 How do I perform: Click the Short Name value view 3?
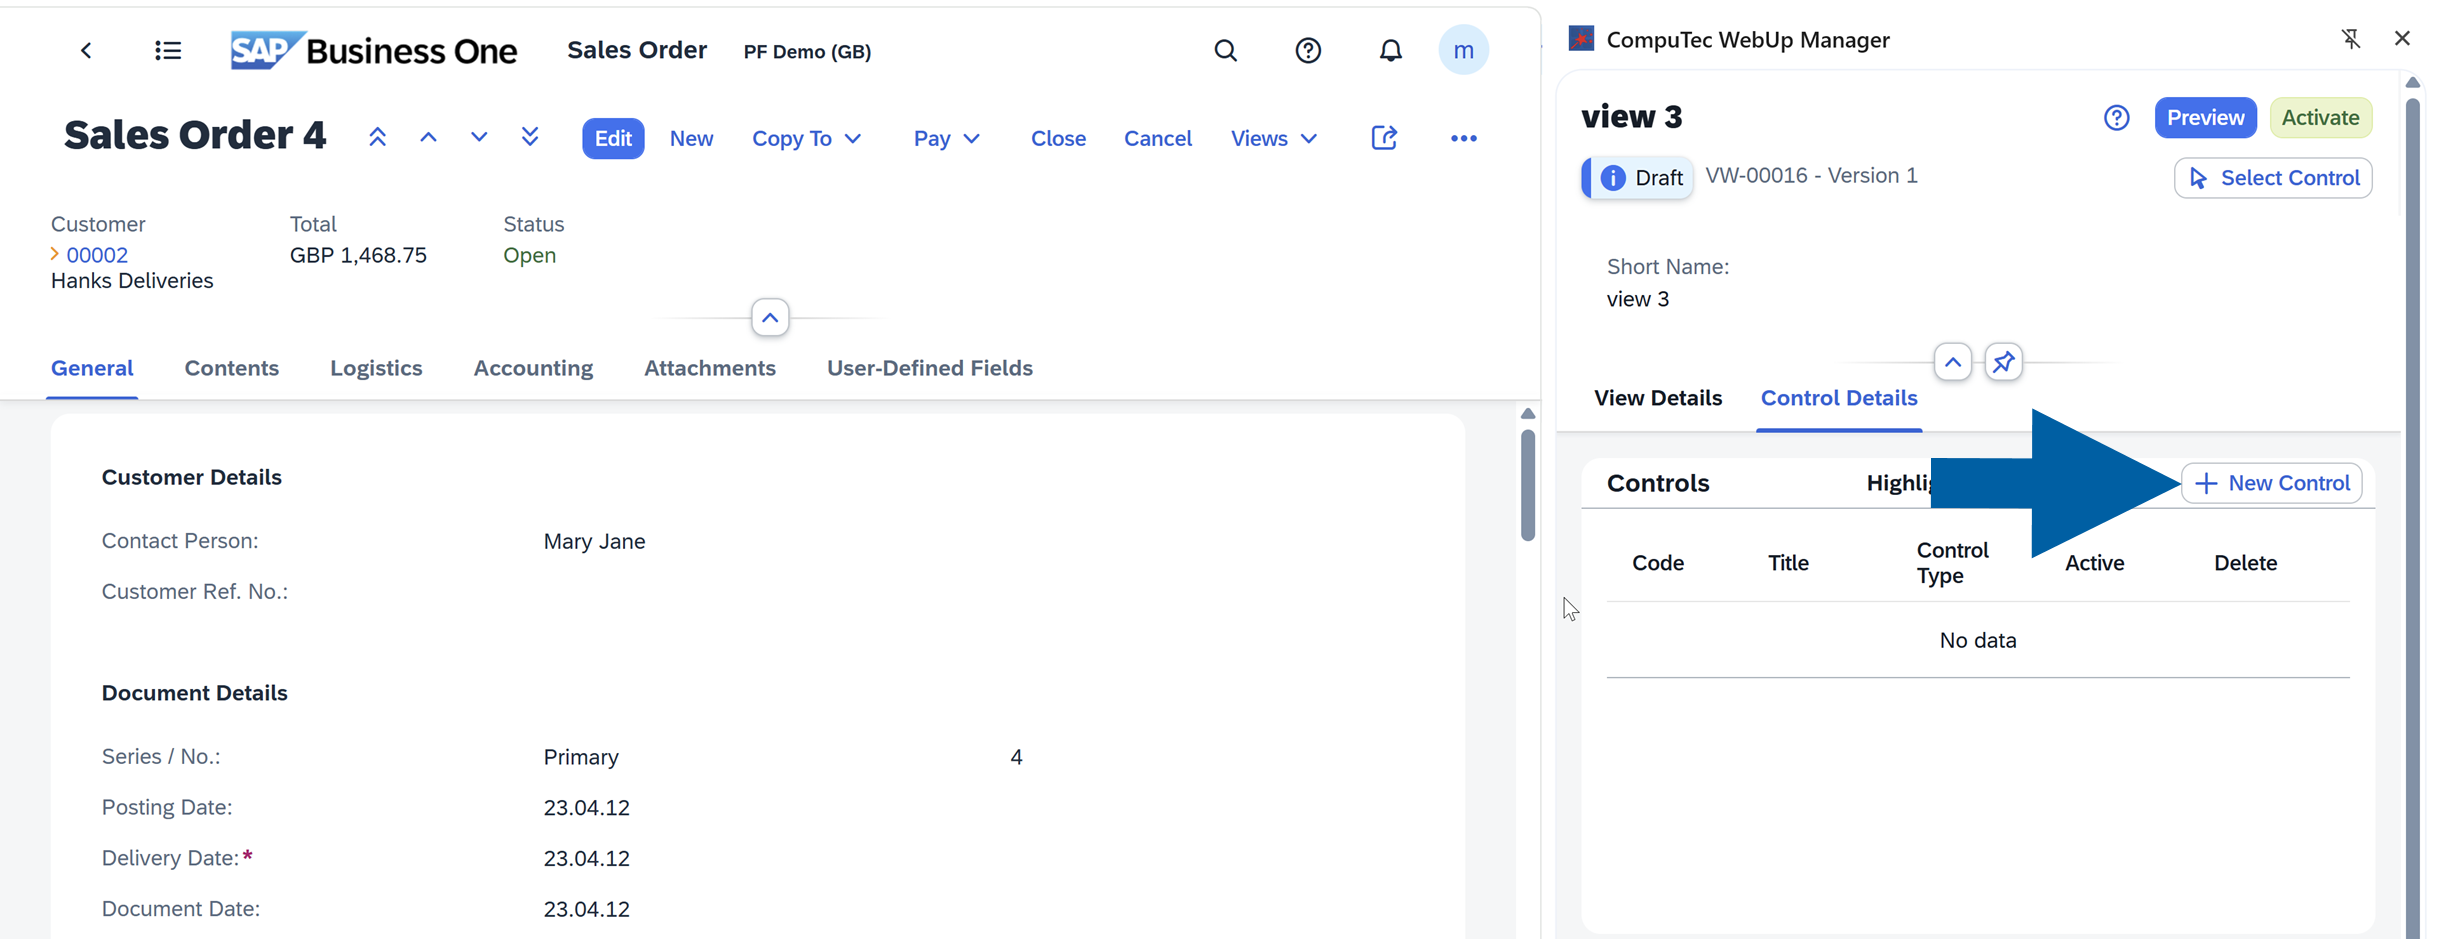click(1637, 299)
